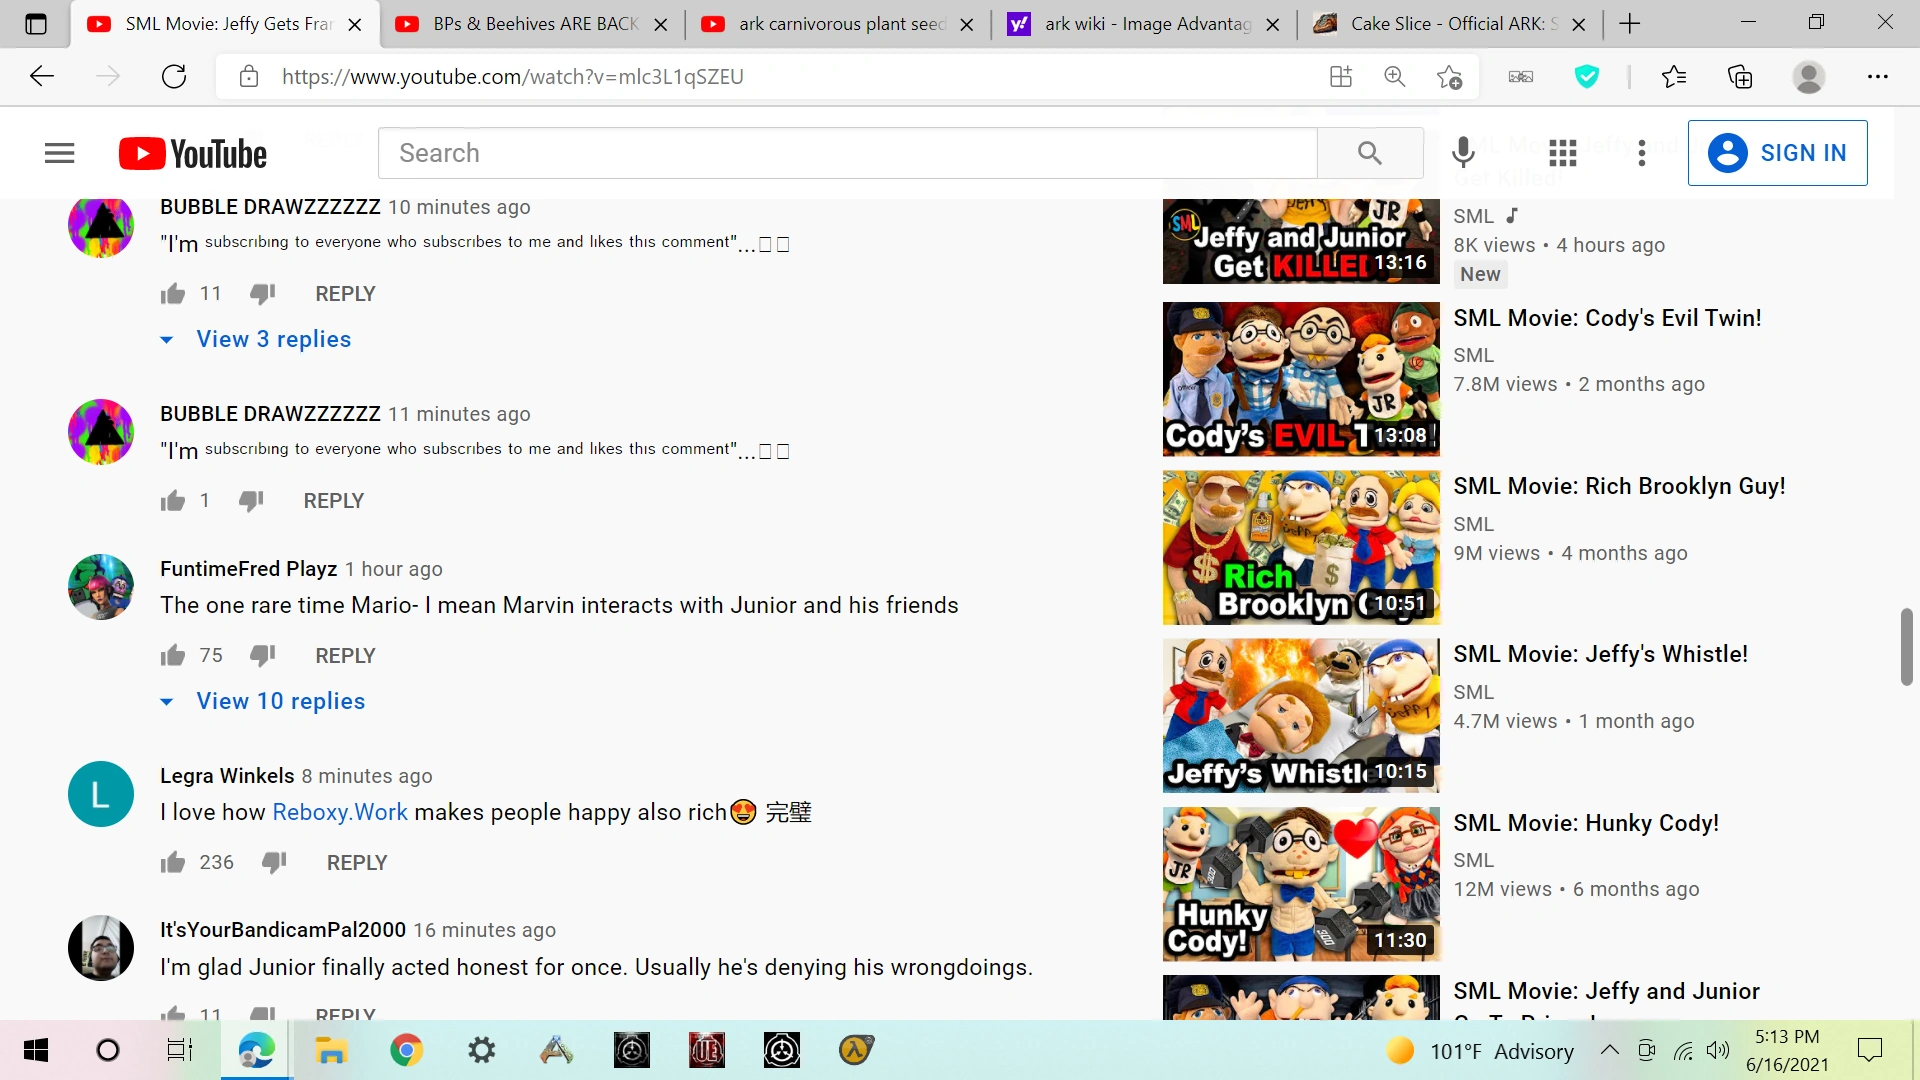Like FuntimeFred Playz's comment
The height and width of the screenshot is (1080, 1920).
coord(172,655)
